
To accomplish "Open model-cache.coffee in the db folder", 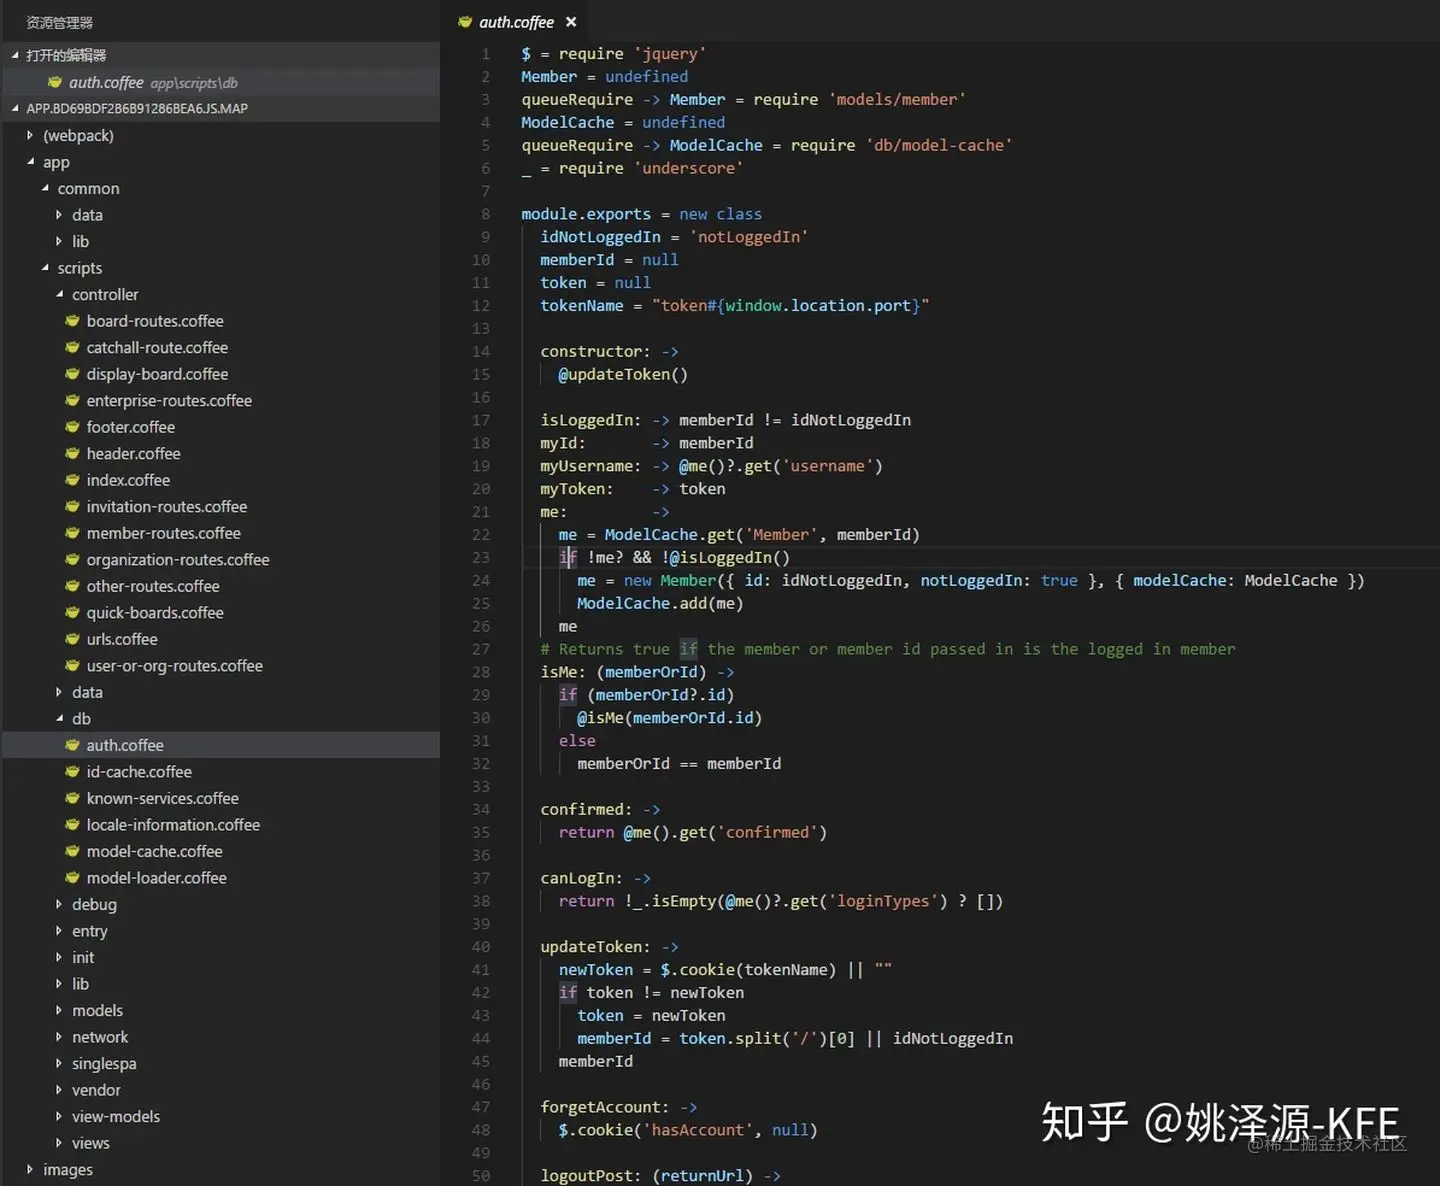I will [154, 851].
